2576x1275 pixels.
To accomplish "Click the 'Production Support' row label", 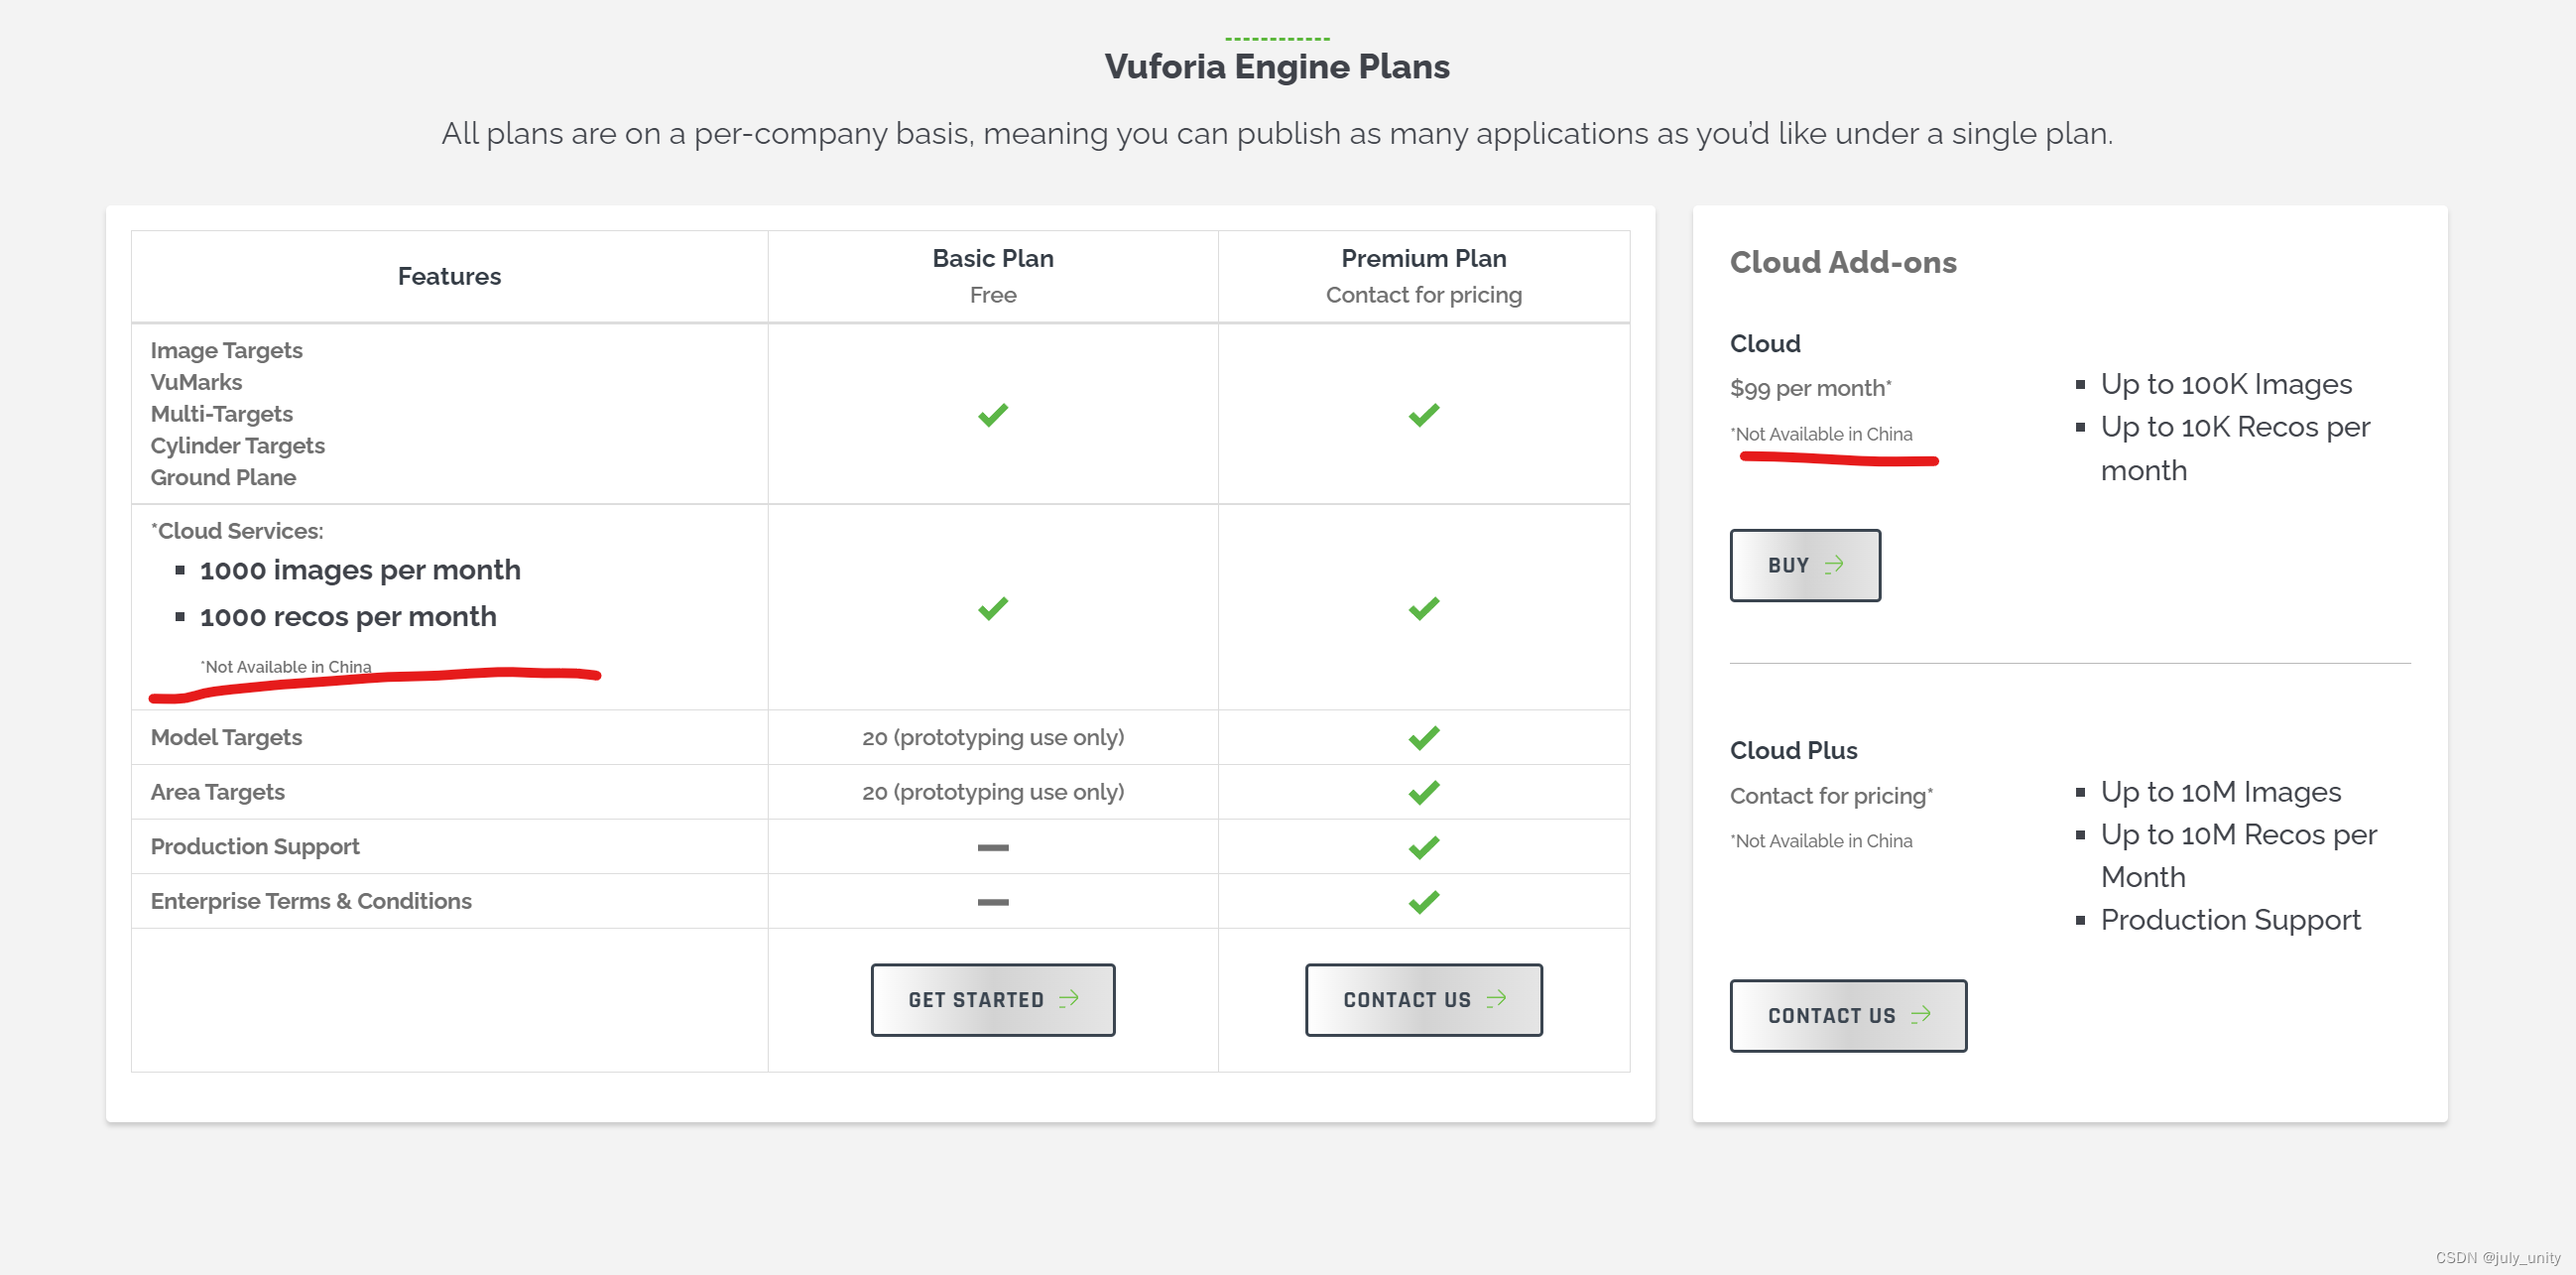I will (255, 847).
